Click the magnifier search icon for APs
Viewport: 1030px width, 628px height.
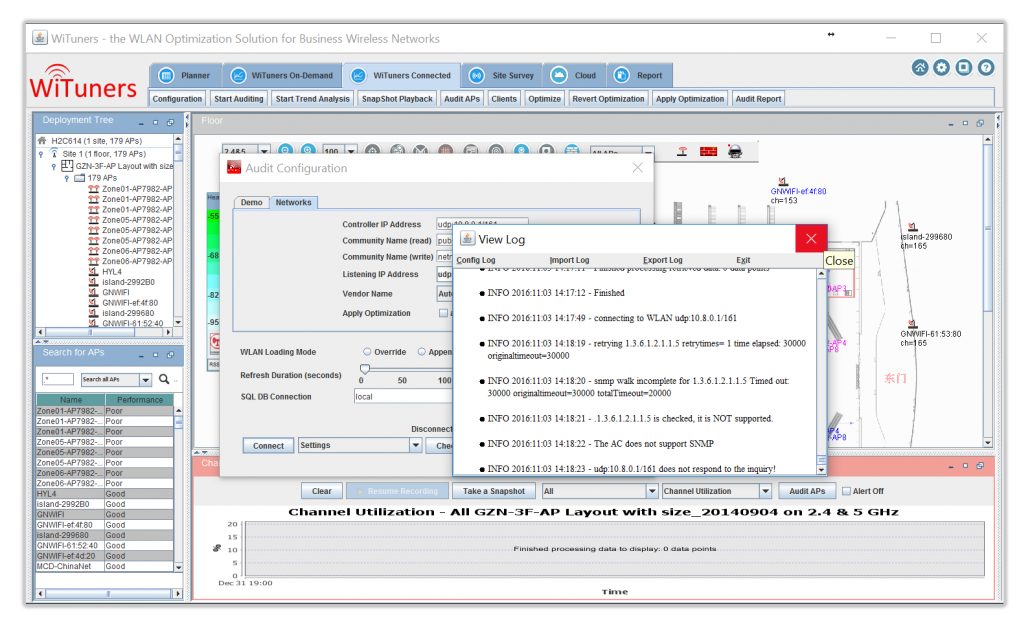click(x=164, y=379)
